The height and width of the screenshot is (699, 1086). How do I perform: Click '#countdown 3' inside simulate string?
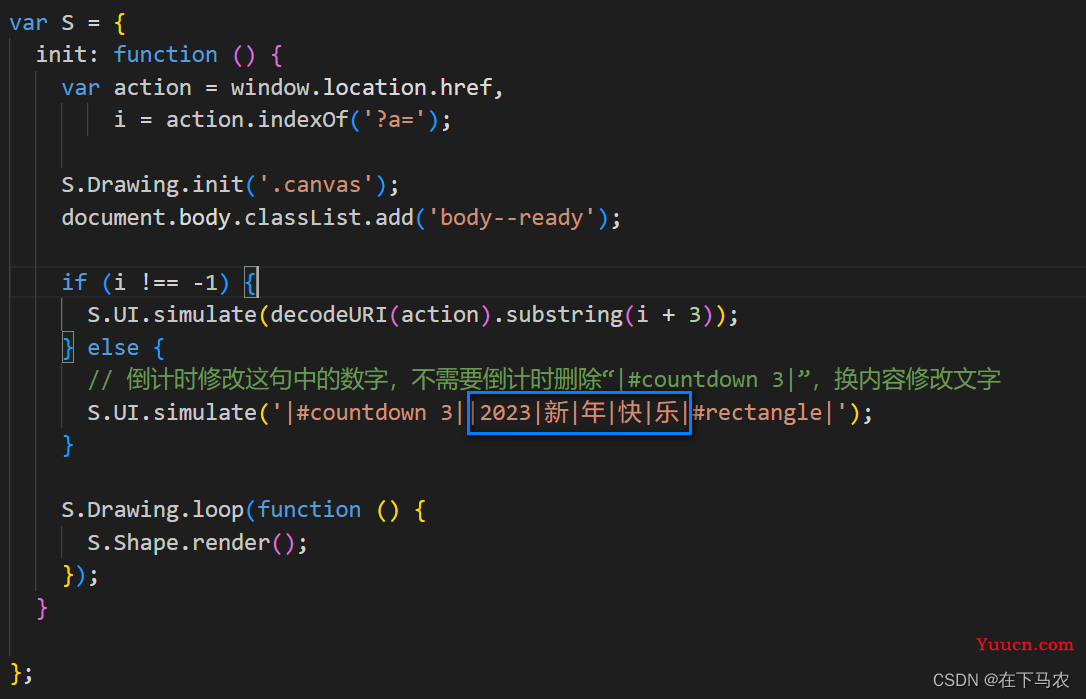click(374, 413)
